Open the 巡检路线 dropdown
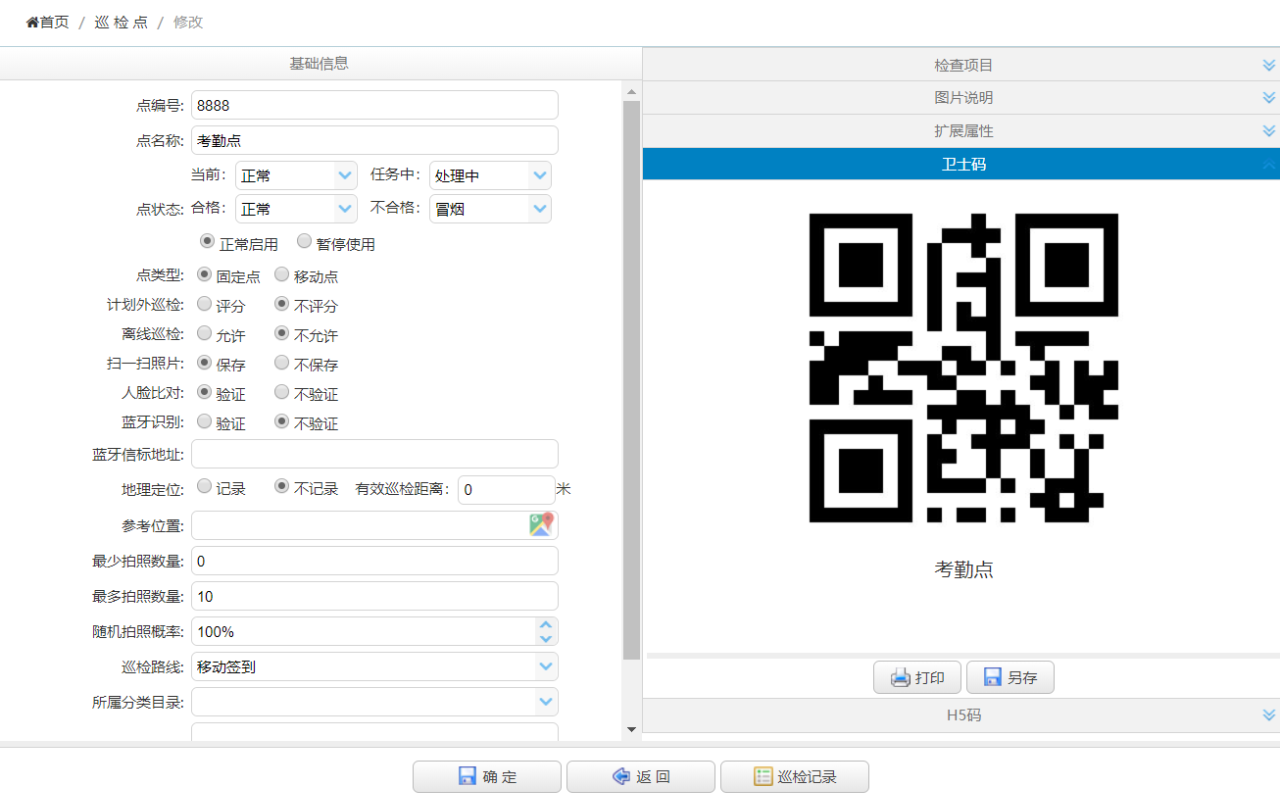 [x=545, y=666]
